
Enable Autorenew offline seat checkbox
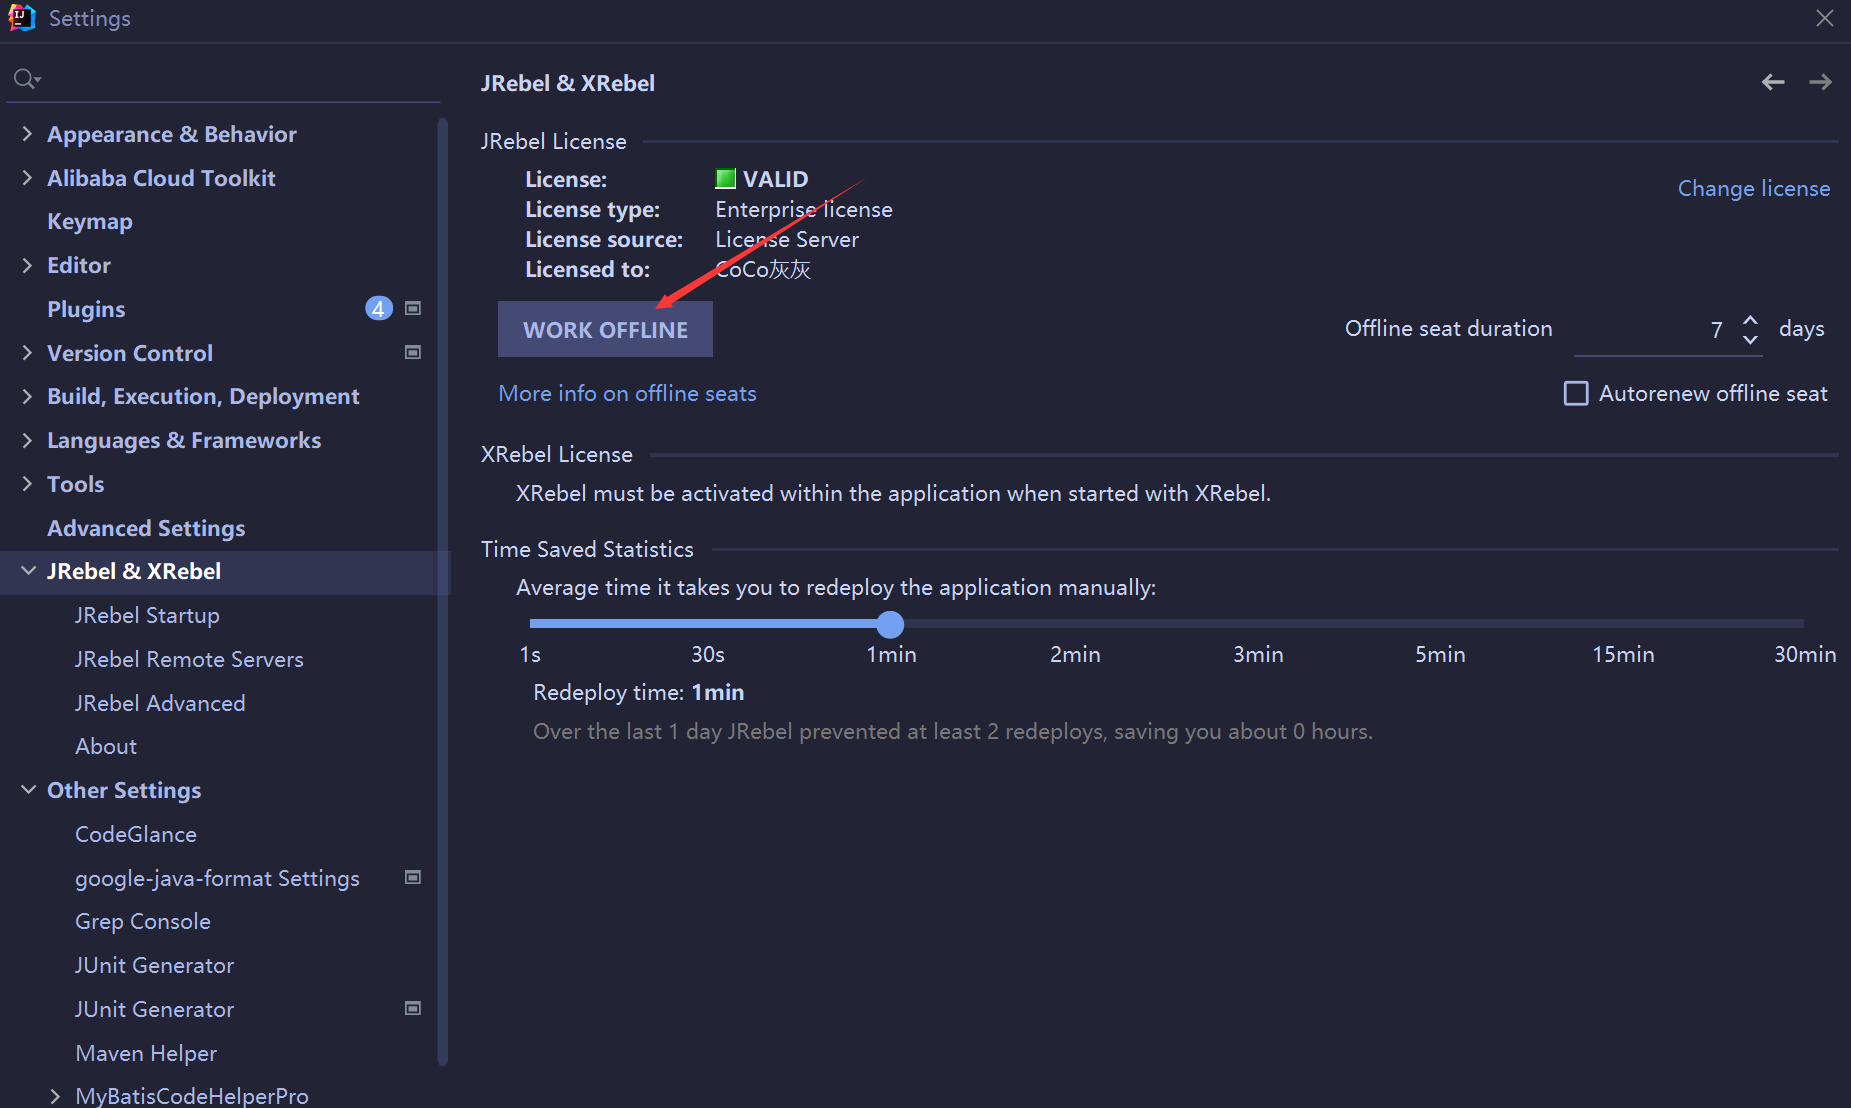[x=1576, y=393]
